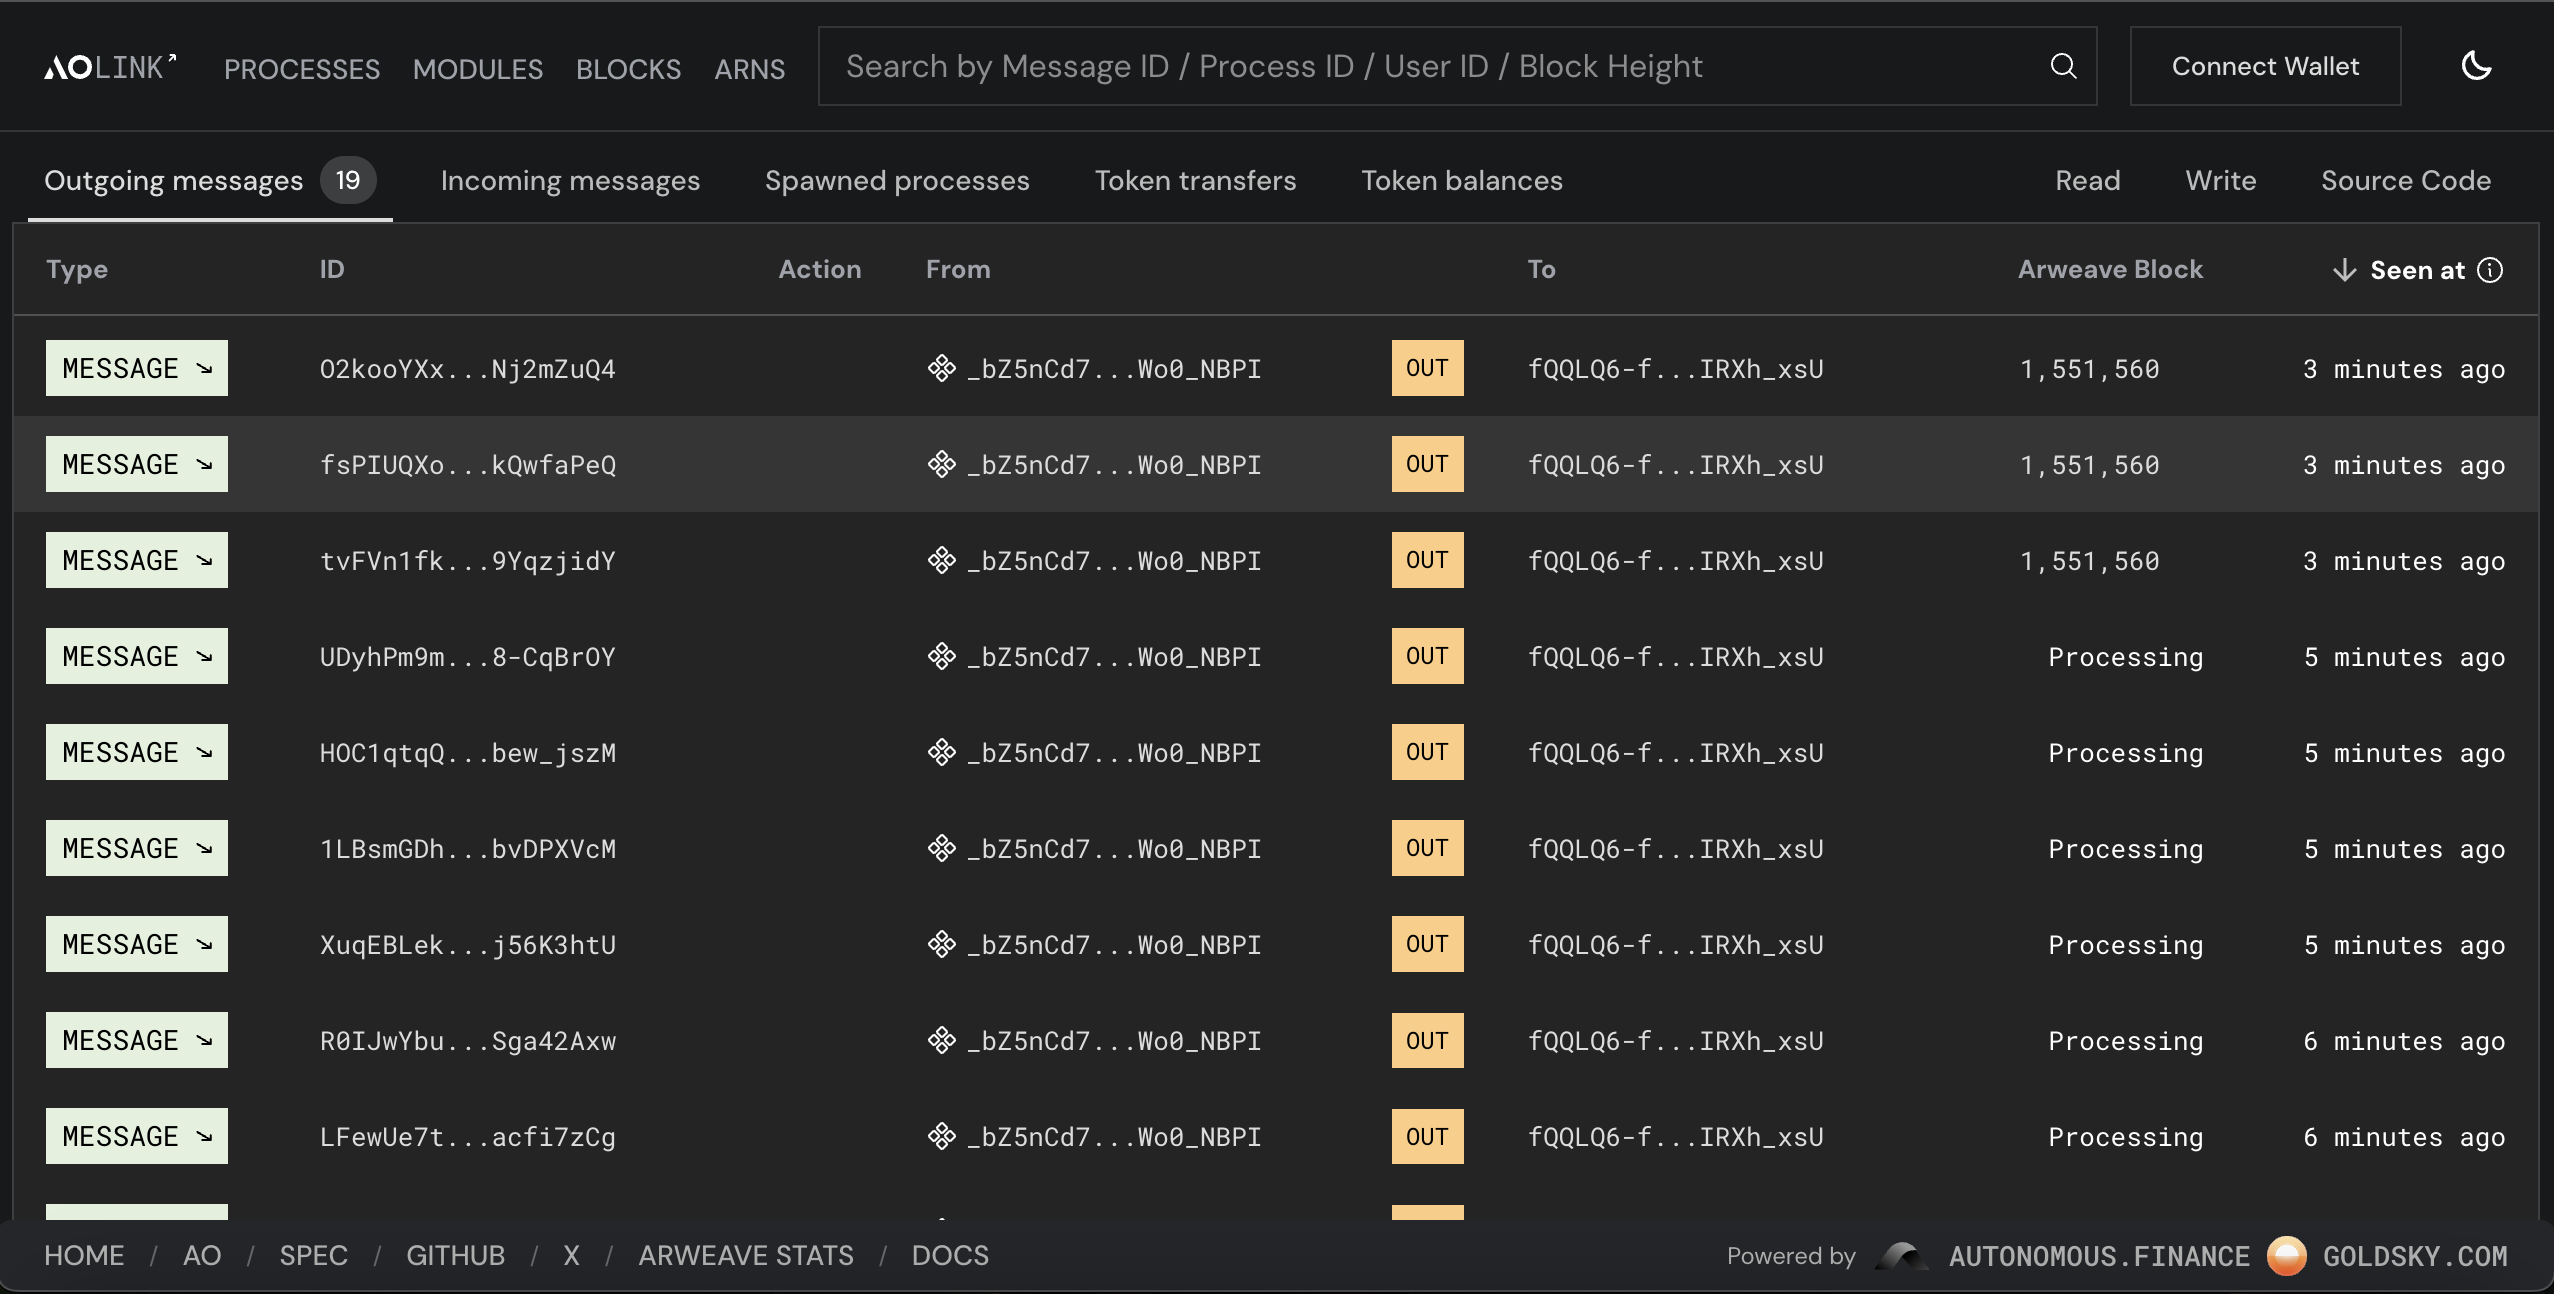Screen dimensions: 2554x1294
Task: Click process icon in first row From
Action: point(941,368)
